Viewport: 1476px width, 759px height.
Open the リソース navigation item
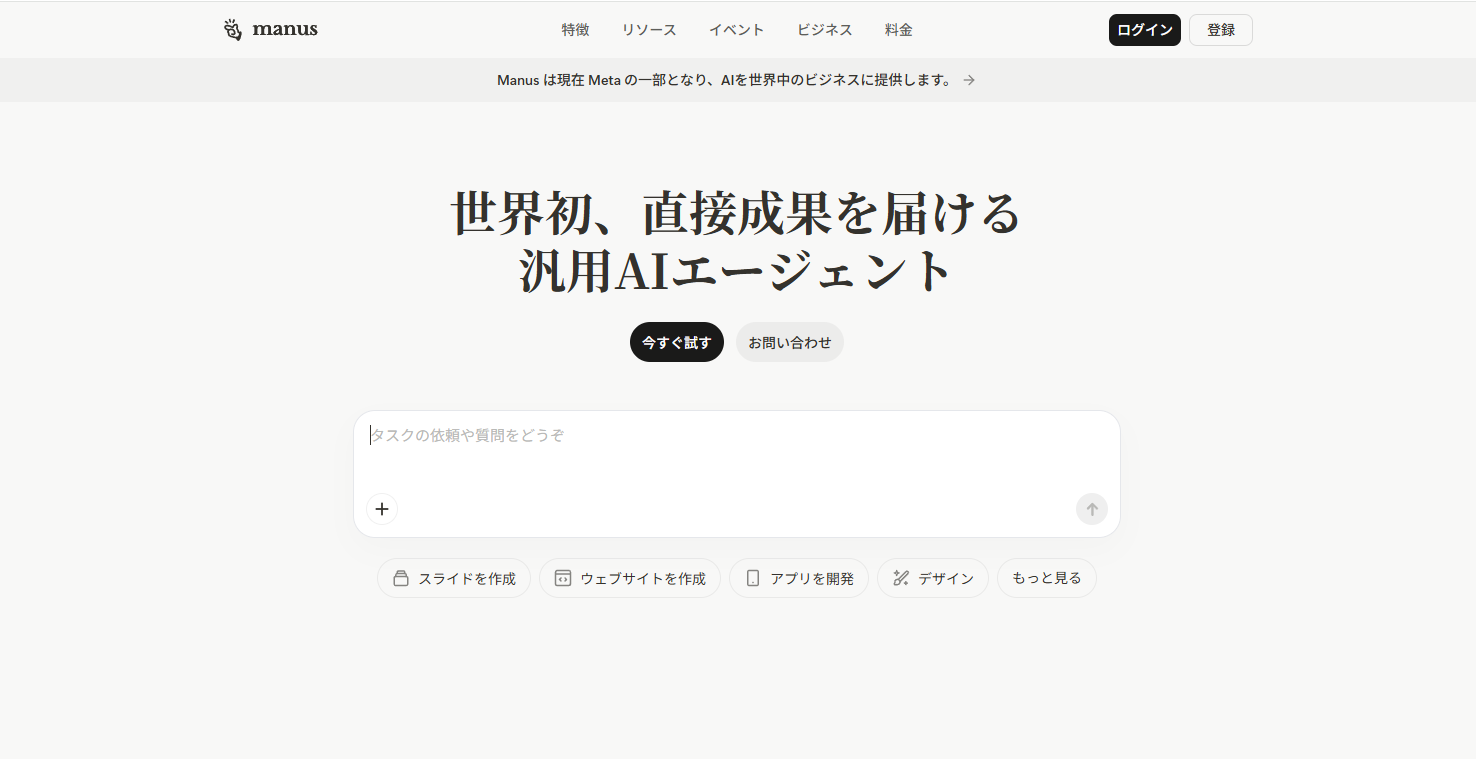[649, 30]
